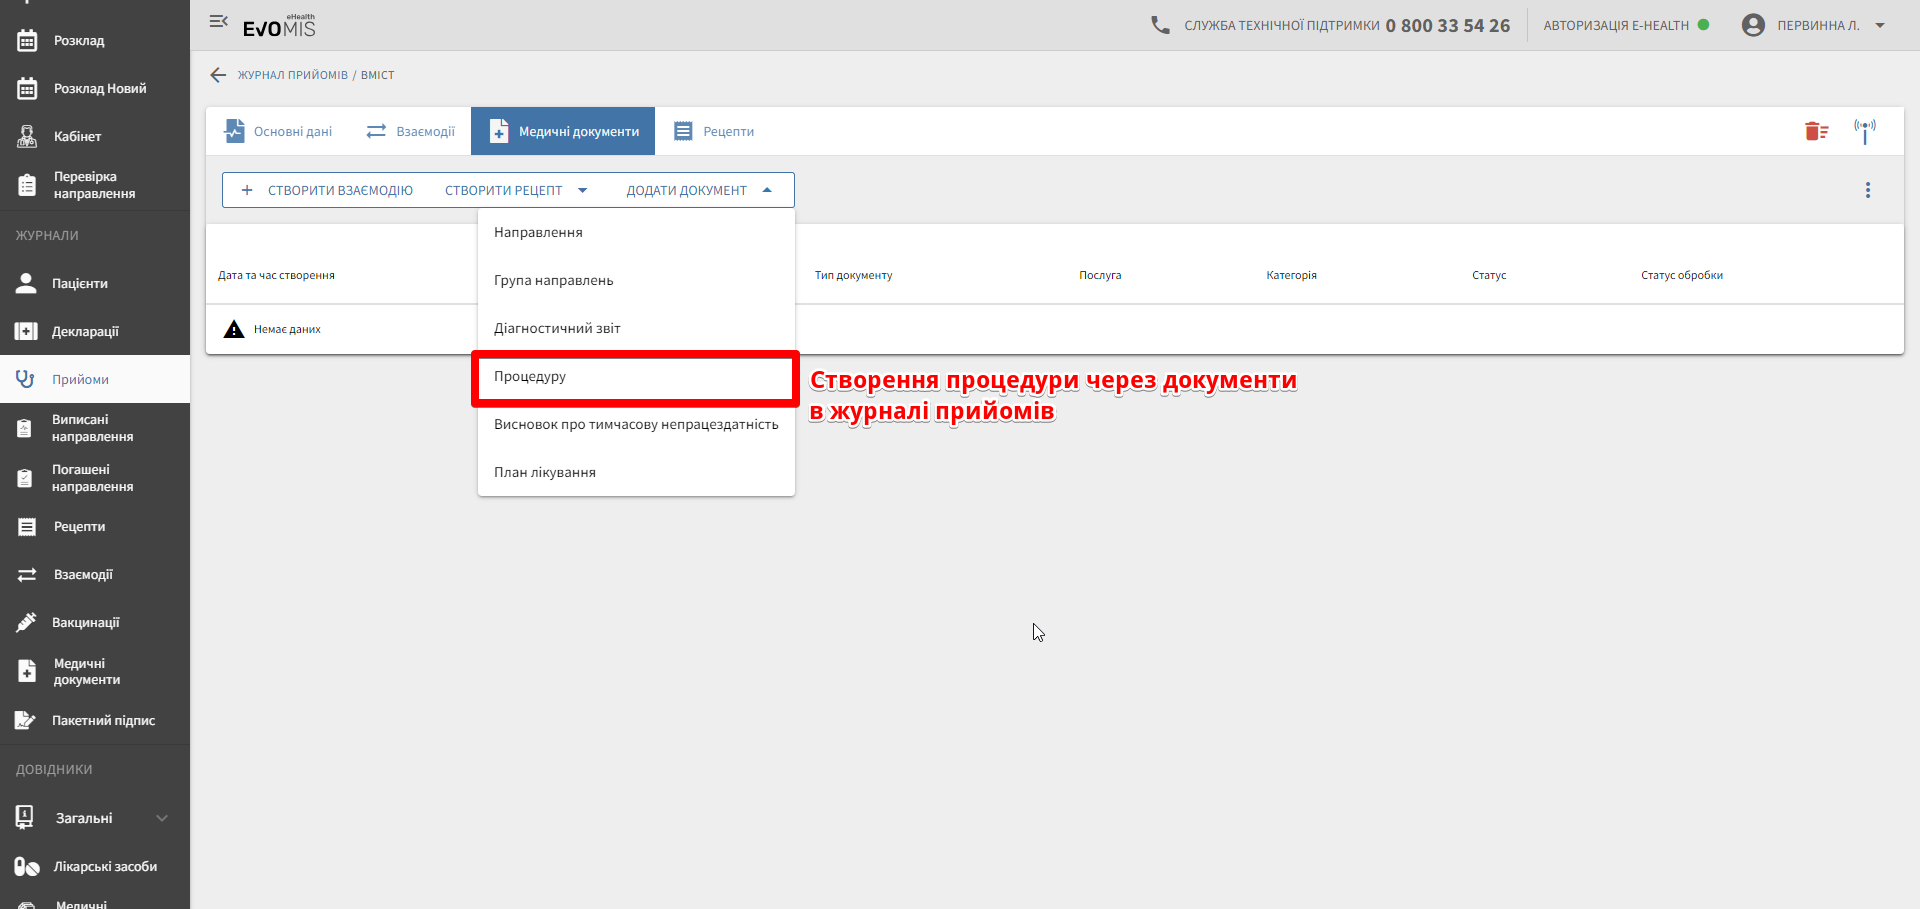Expand the Загальні section in the sidebar

click(x=92, y=818)
